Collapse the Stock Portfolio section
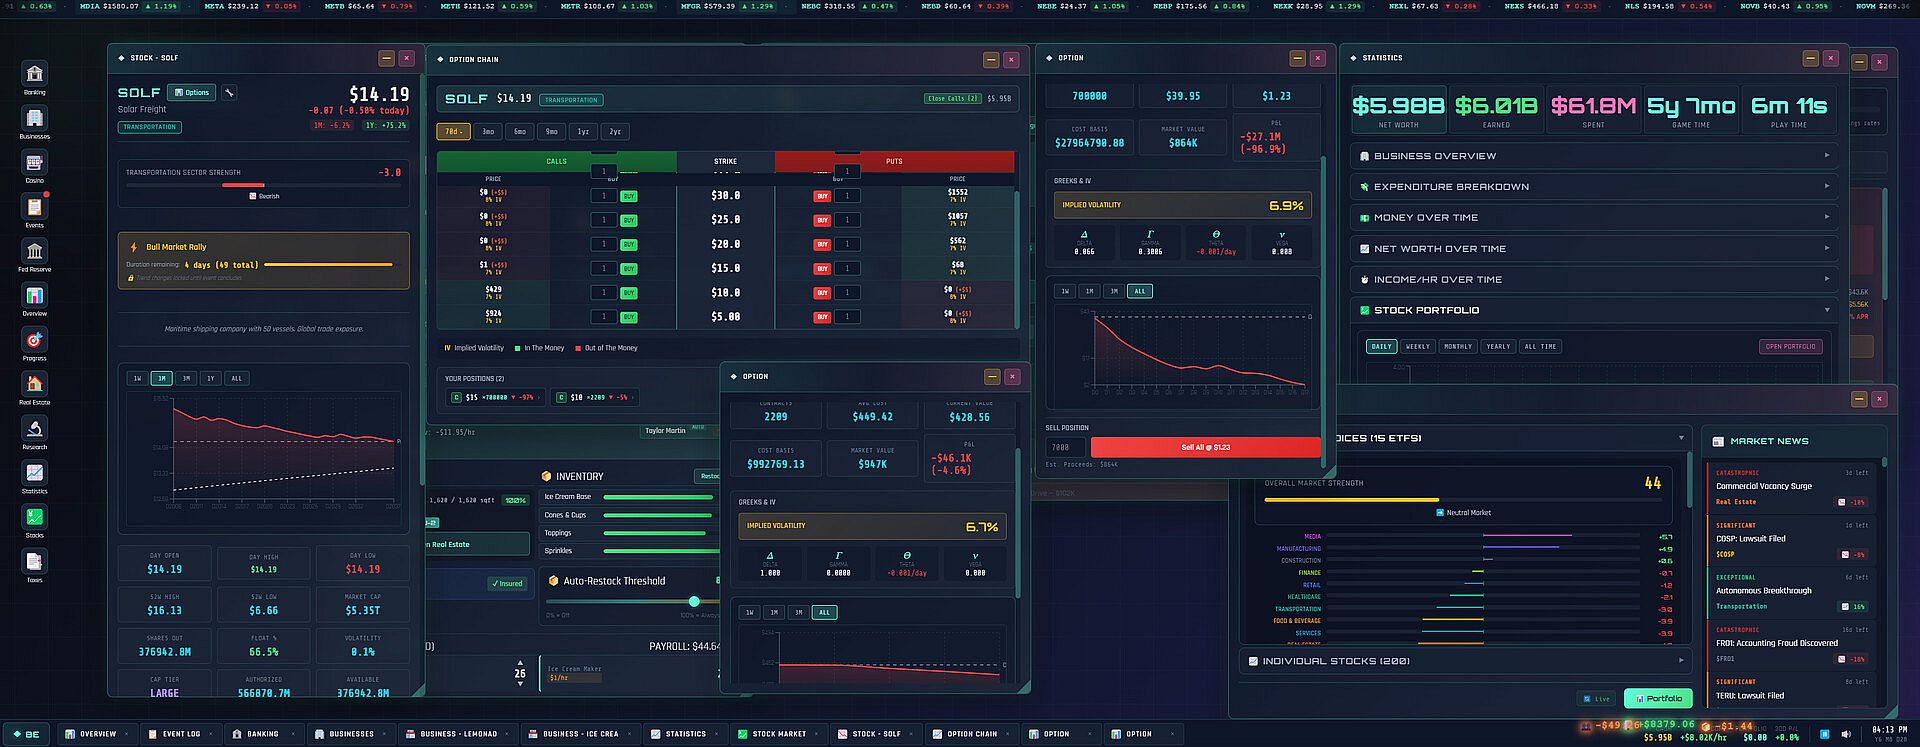This screenshot has width=1920, height=747. (1596, 311)
